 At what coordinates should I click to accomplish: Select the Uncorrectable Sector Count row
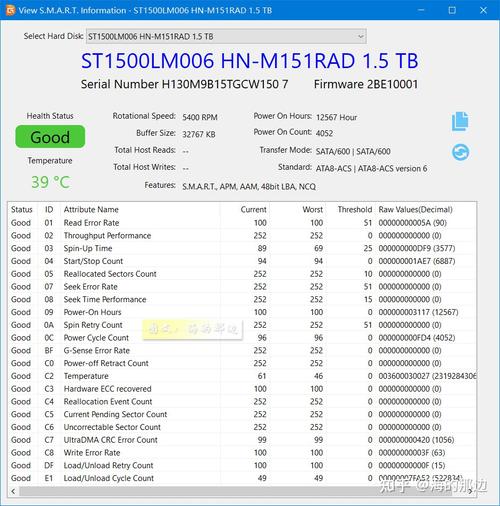242,427
